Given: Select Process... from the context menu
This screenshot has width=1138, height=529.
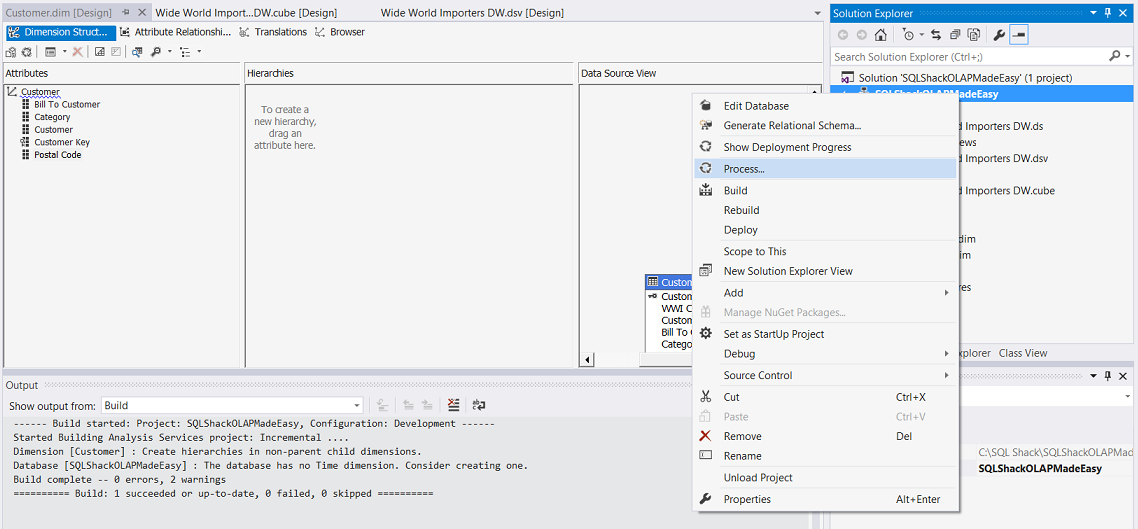Looking at the screenshot, I should [743, 169].
